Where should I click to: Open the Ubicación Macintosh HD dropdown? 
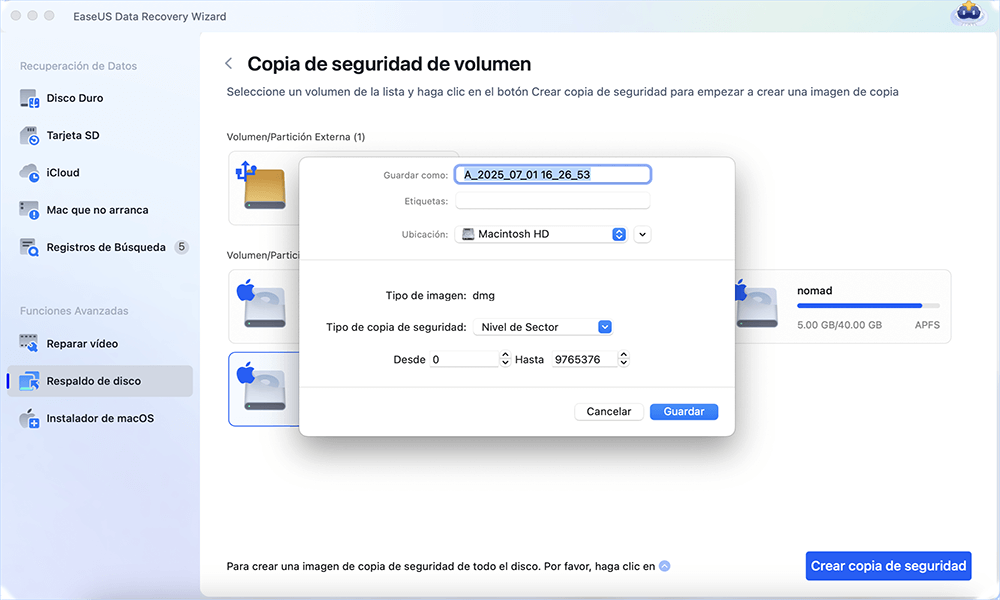pos(541,234)
